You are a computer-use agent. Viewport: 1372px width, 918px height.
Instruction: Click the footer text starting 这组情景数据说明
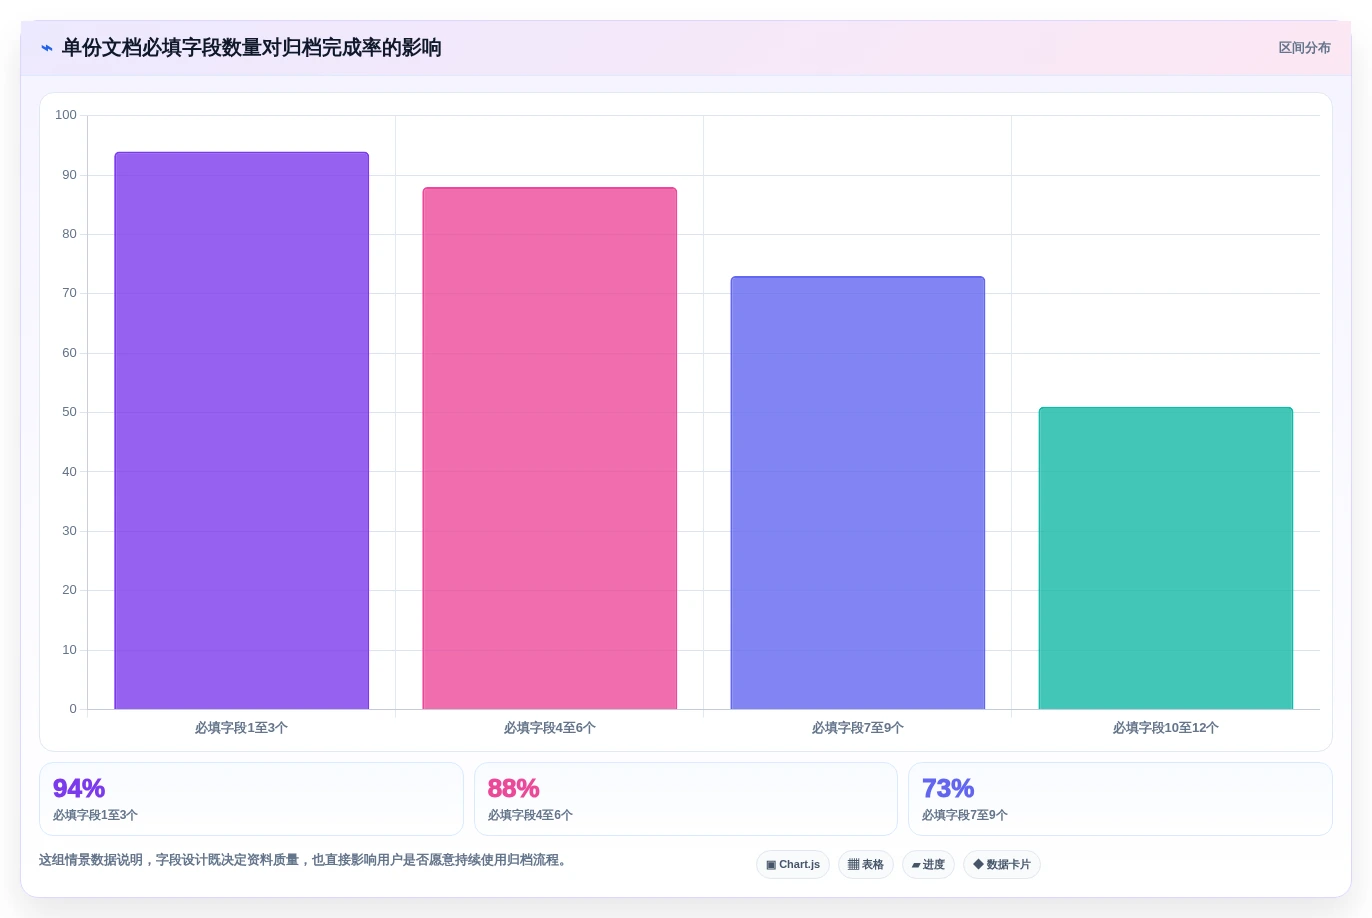(x=306, y=860)
